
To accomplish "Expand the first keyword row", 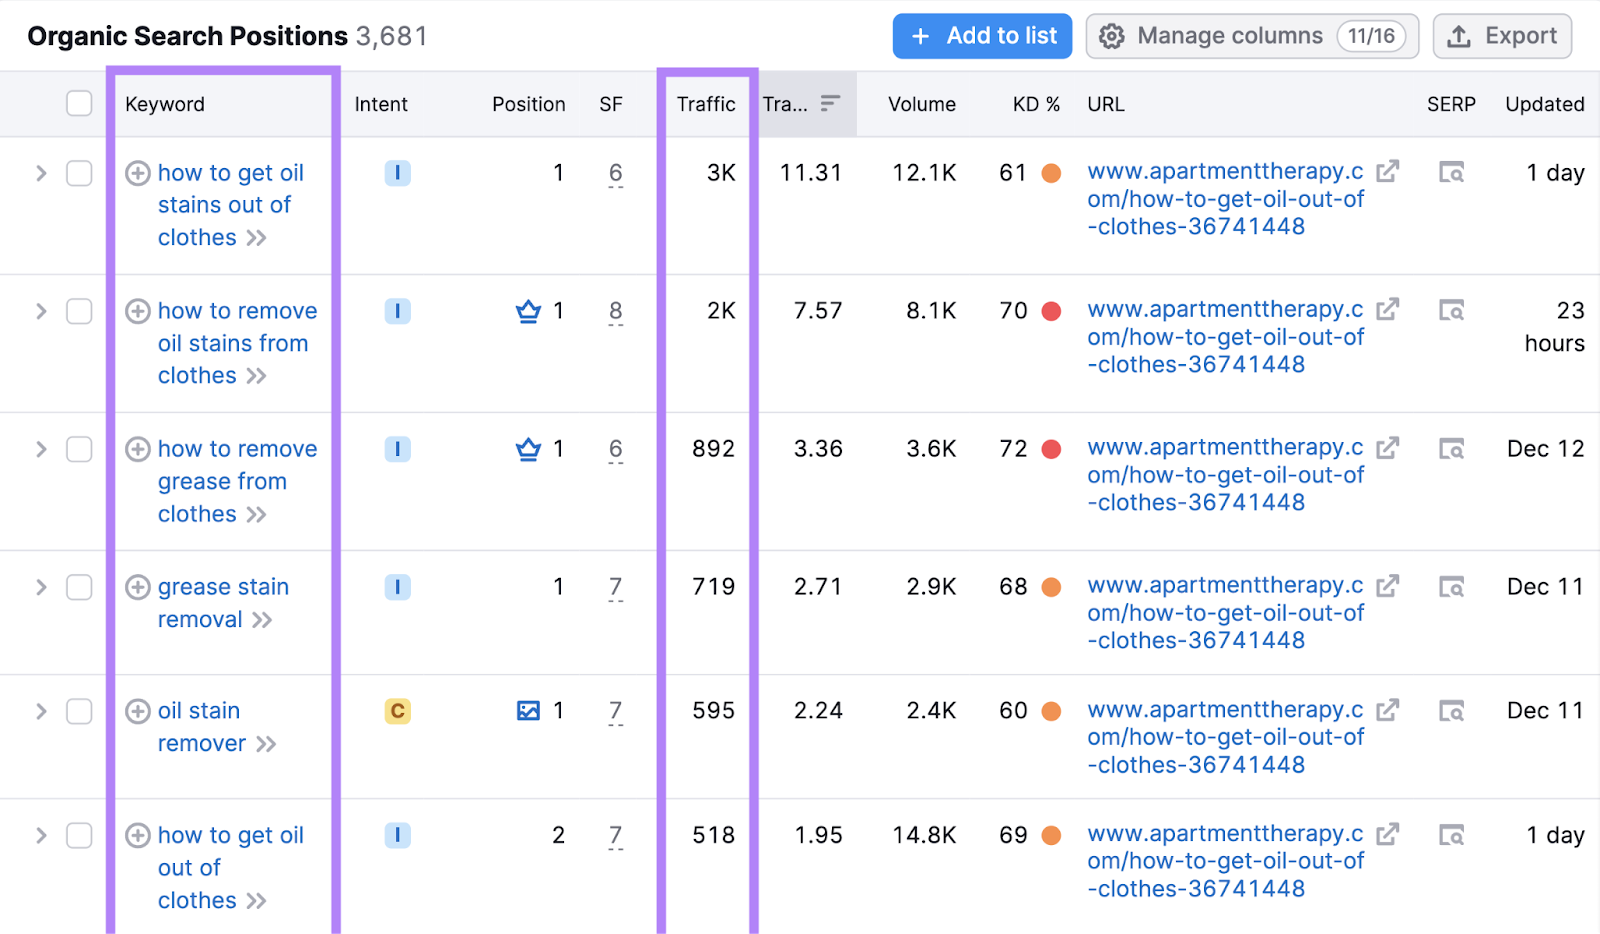I will (x=41, y=173).
